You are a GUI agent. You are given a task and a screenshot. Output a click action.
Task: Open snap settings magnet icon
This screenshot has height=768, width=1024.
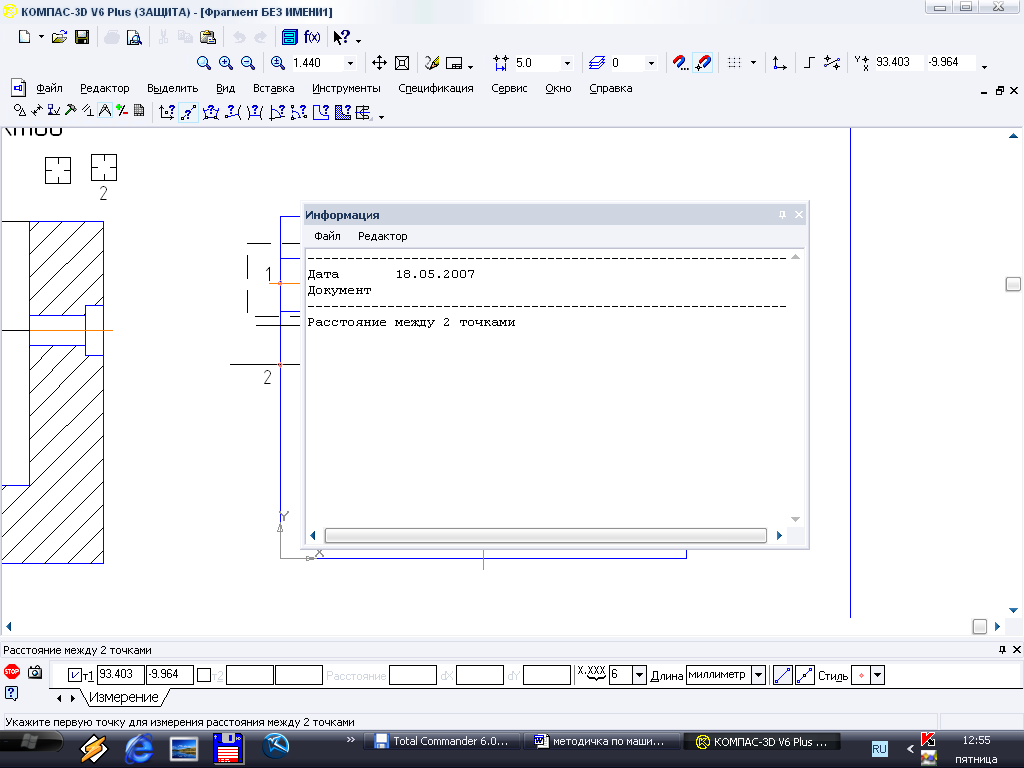[680, 63]
